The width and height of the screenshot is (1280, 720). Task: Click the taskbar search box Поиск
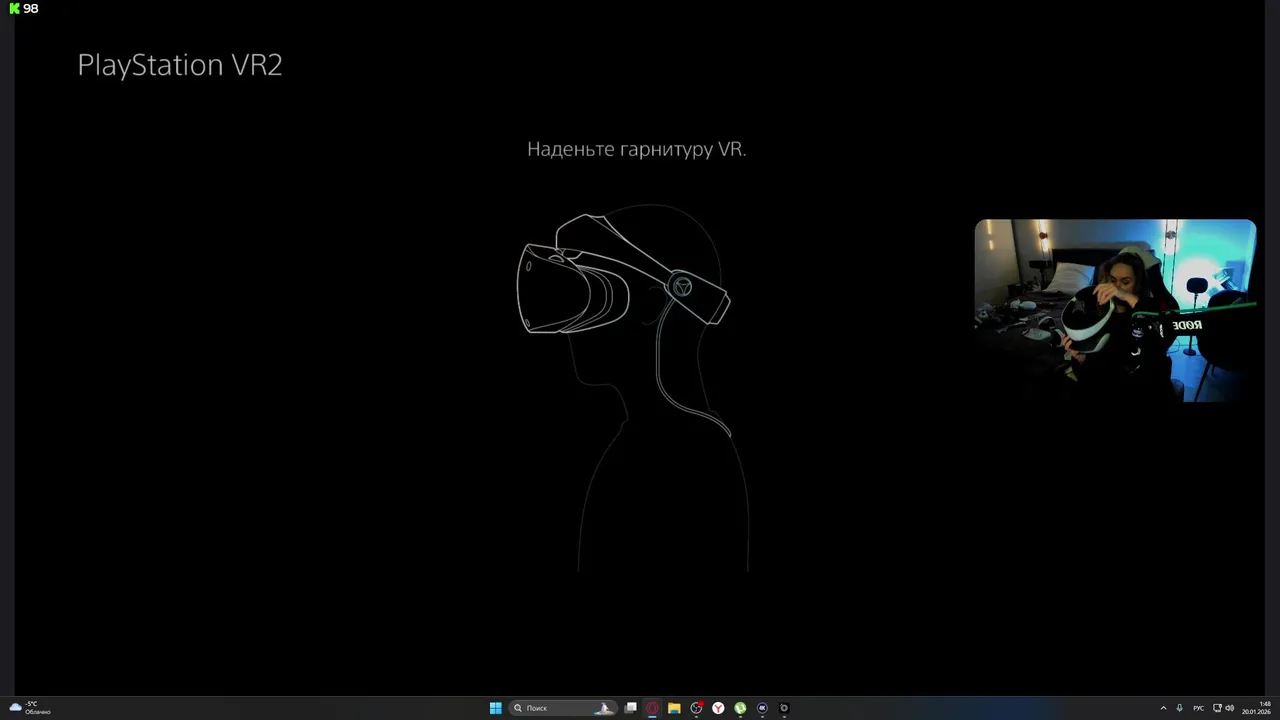tap(563, 708)
